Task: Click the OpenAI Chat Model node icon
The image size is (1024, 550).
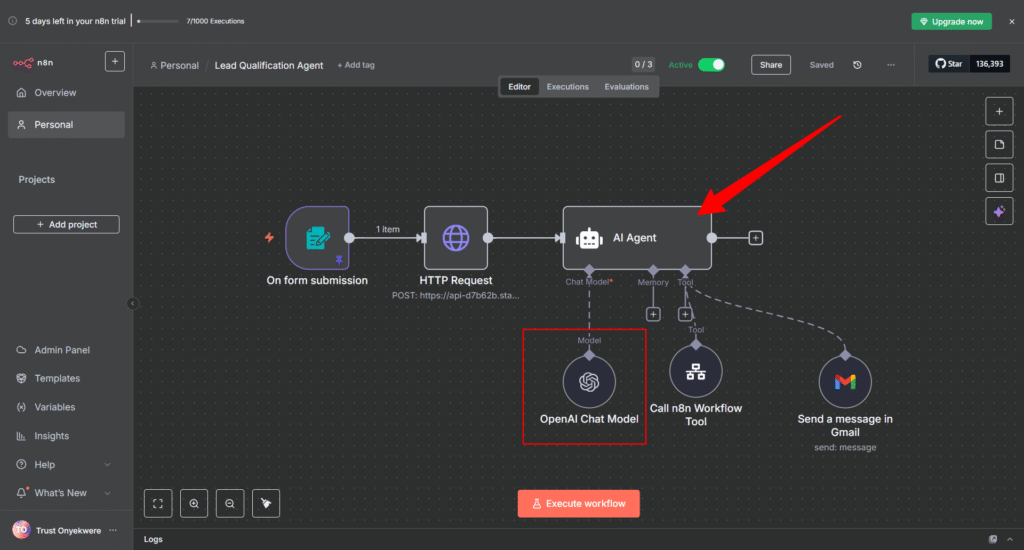Action: click(589, 382)
